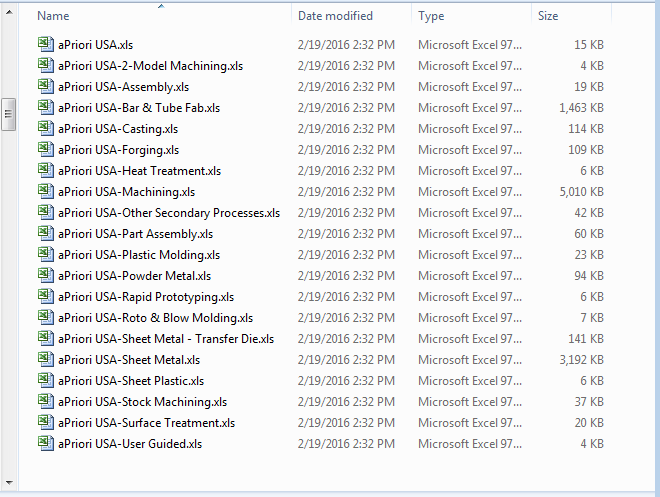660x497 pixels.
Task: Click the 23 KB size value
Action: 589,255
